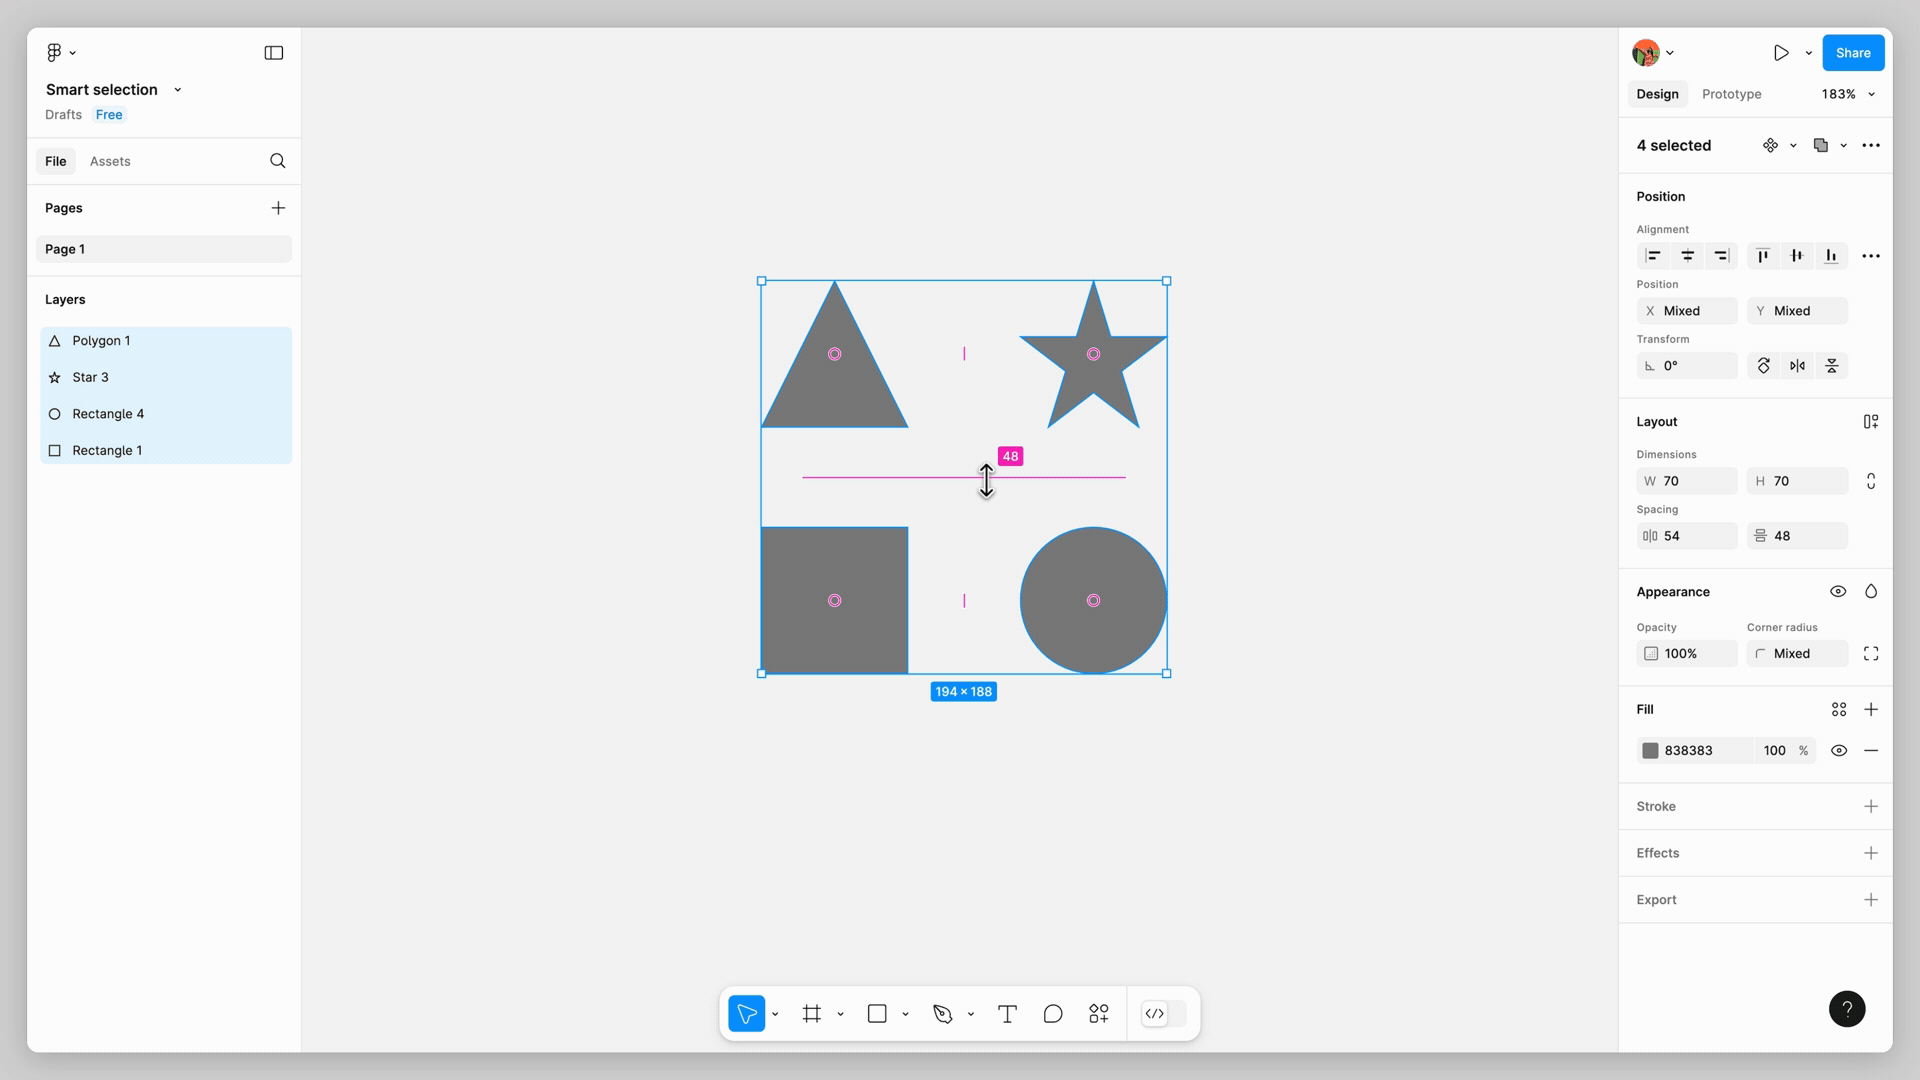Click the fill color swatch 838383
Image resolution: width=1920 pixels, height=1080 pixels.
(x=1650, y=751)
